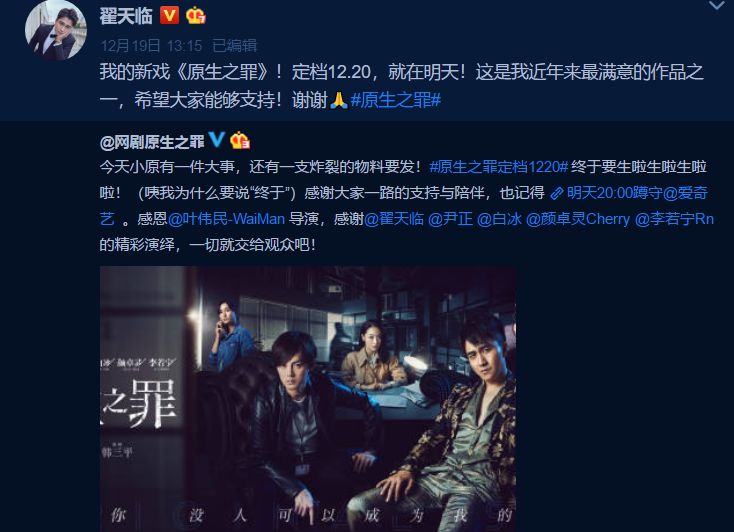
Task: Open the @白冰 mention
Action: [x=499, y=219]
